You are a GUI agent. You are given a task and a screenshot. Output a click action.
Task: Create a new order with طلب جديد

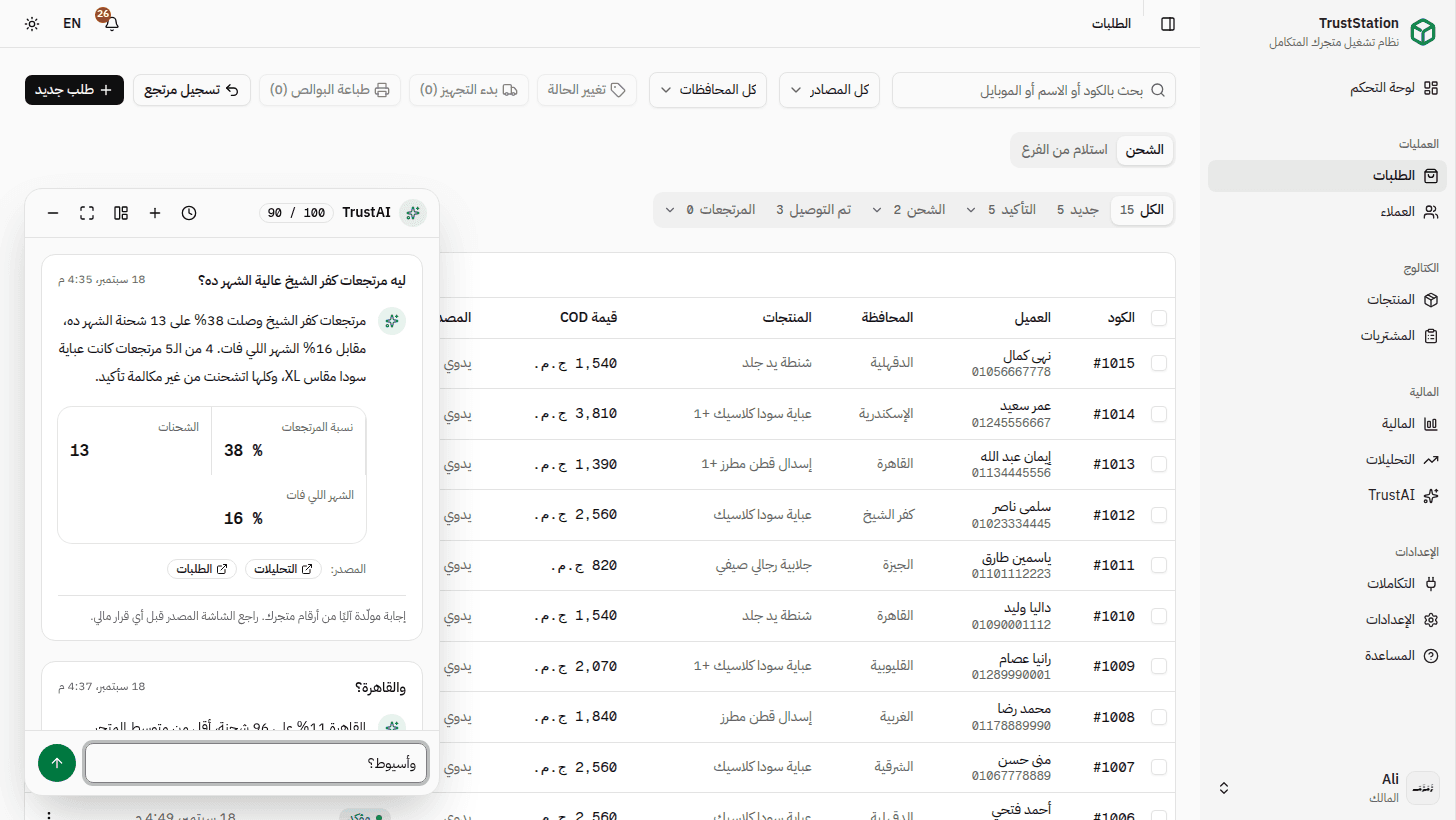[x=74, y=90]
